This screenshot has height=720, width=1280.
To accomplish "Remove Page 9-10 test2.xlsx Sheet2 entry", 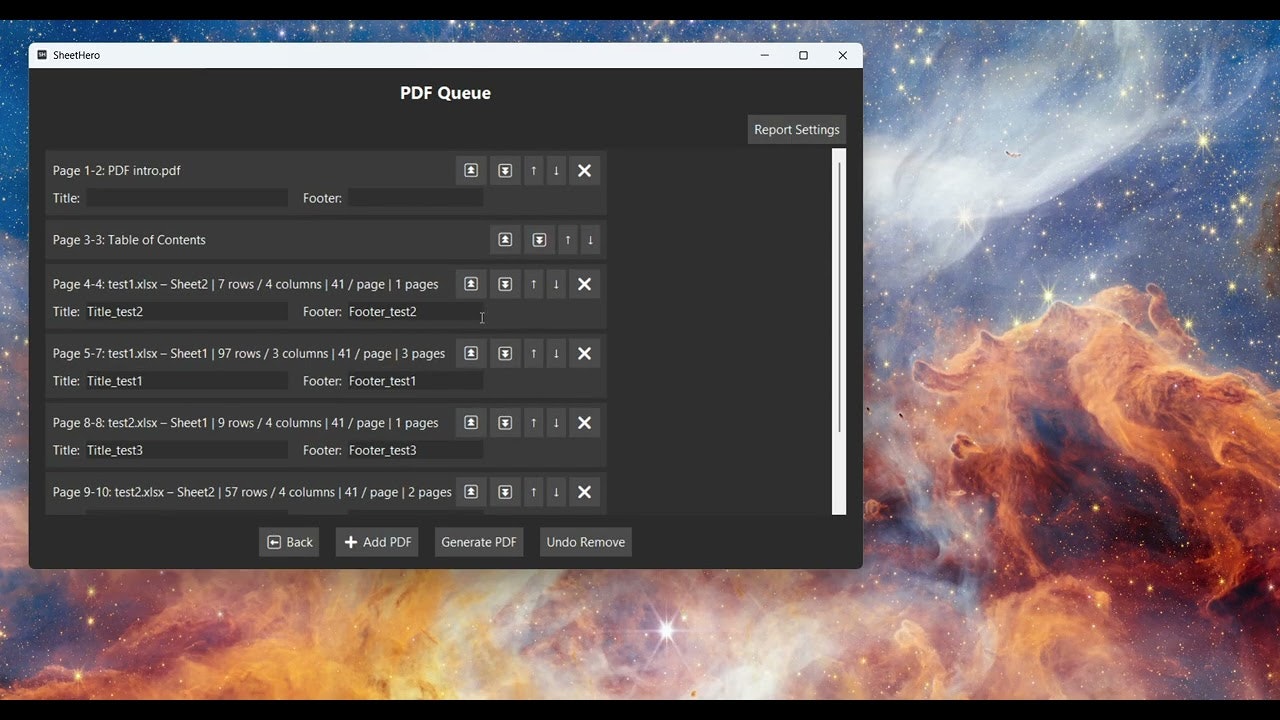I will point(585,492).
